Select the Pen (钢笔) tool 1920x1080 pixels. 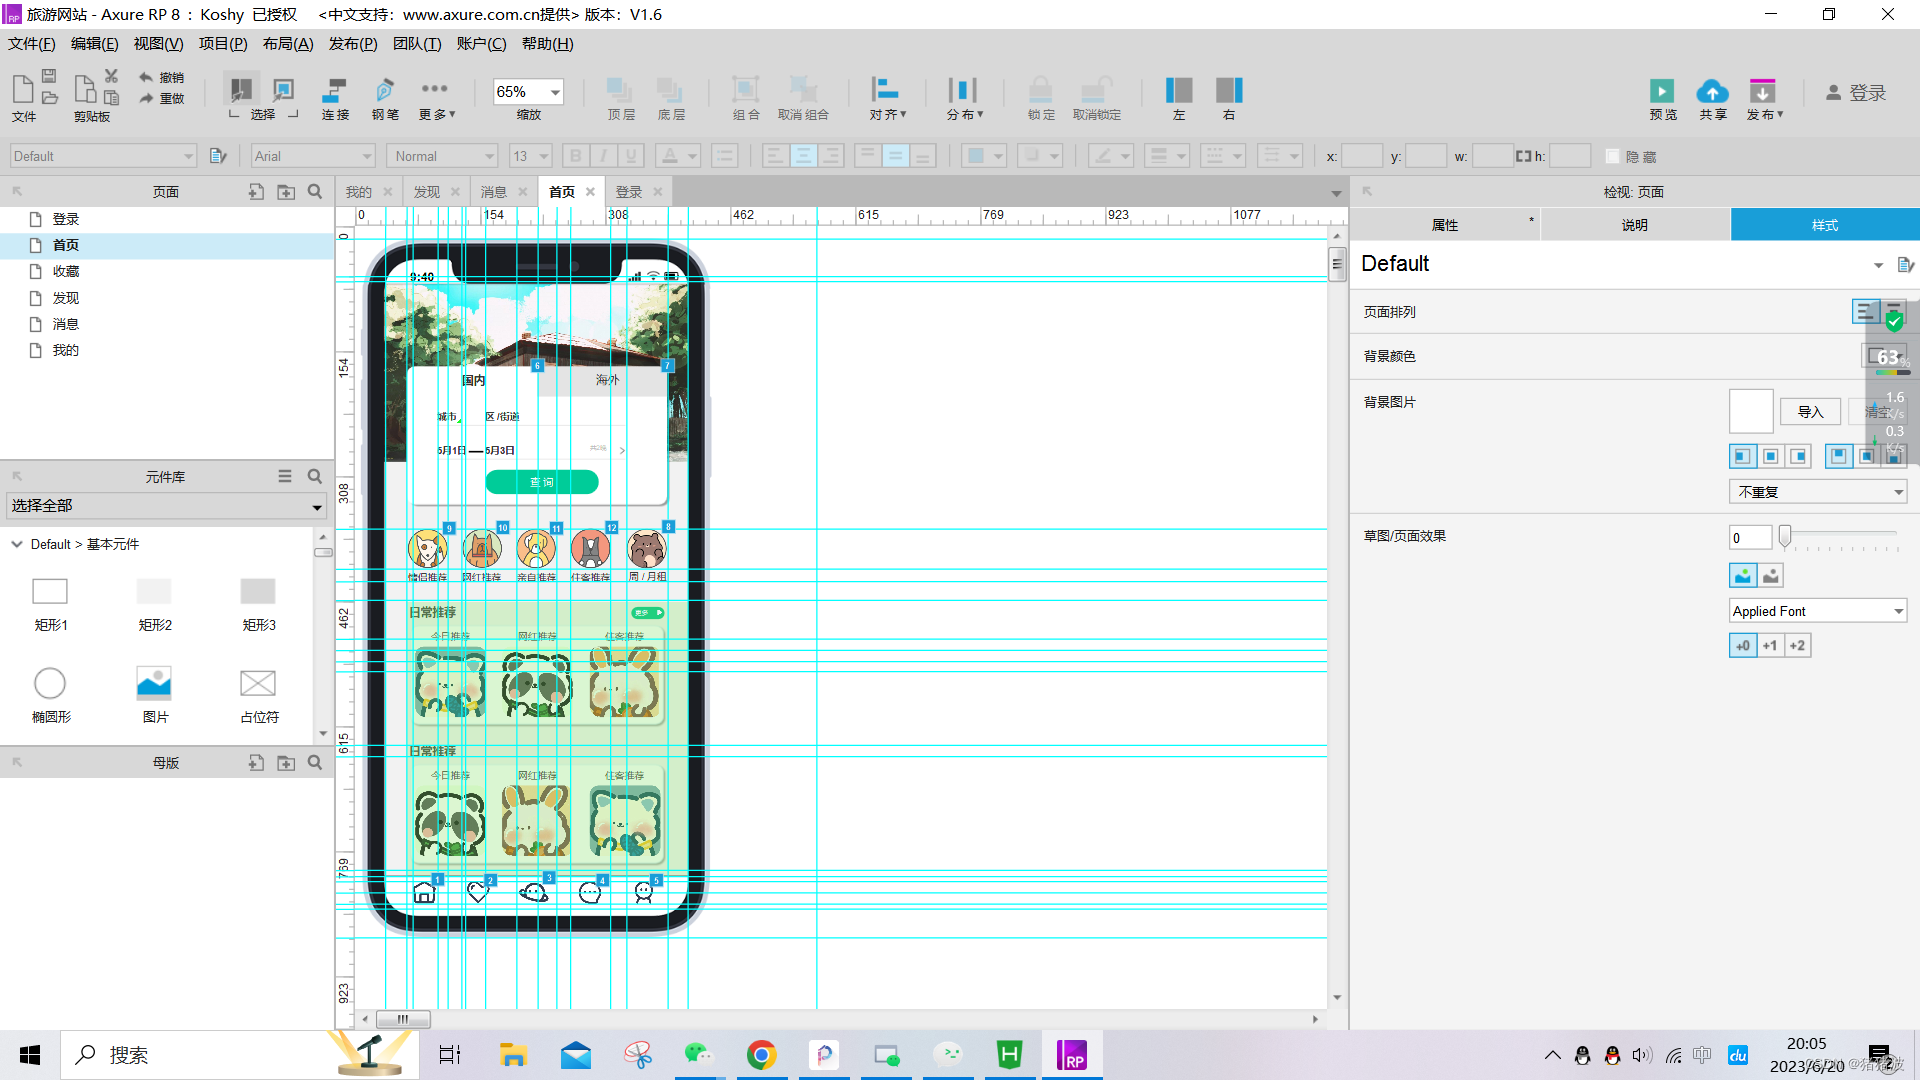384,91
